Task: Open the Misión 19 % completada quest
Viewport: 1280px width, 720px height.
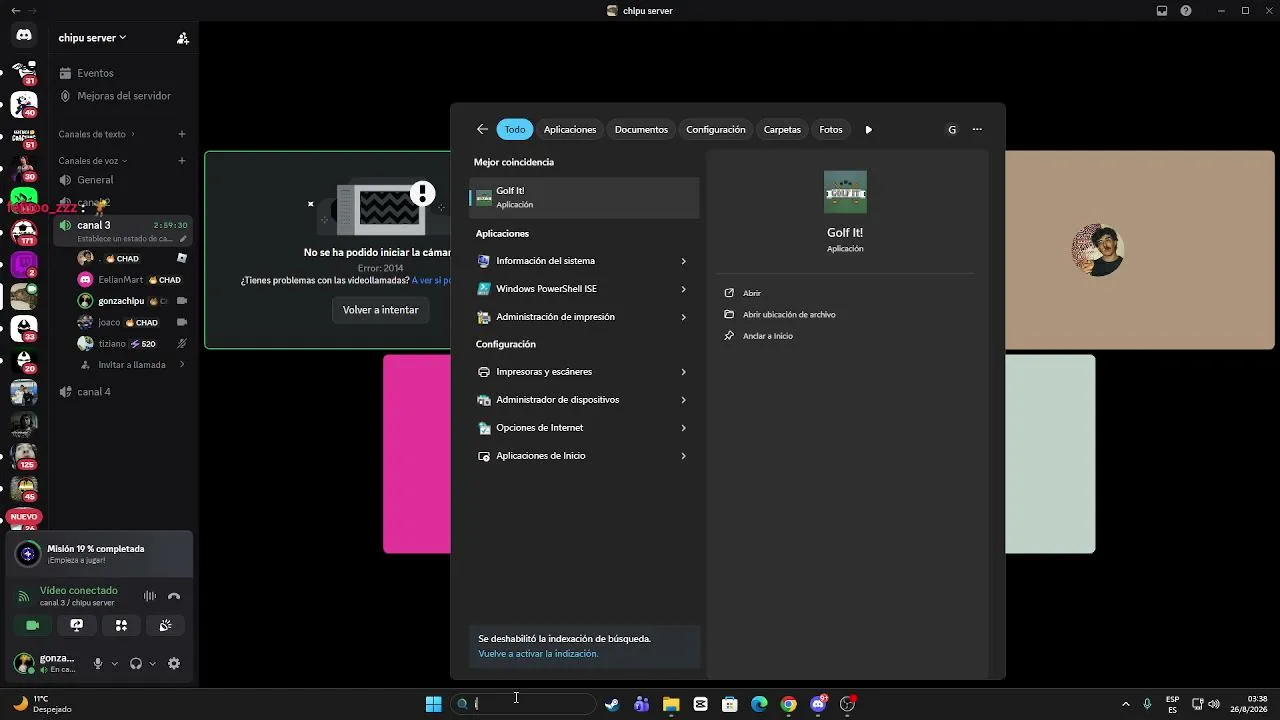Action: [x=100, y=554]
